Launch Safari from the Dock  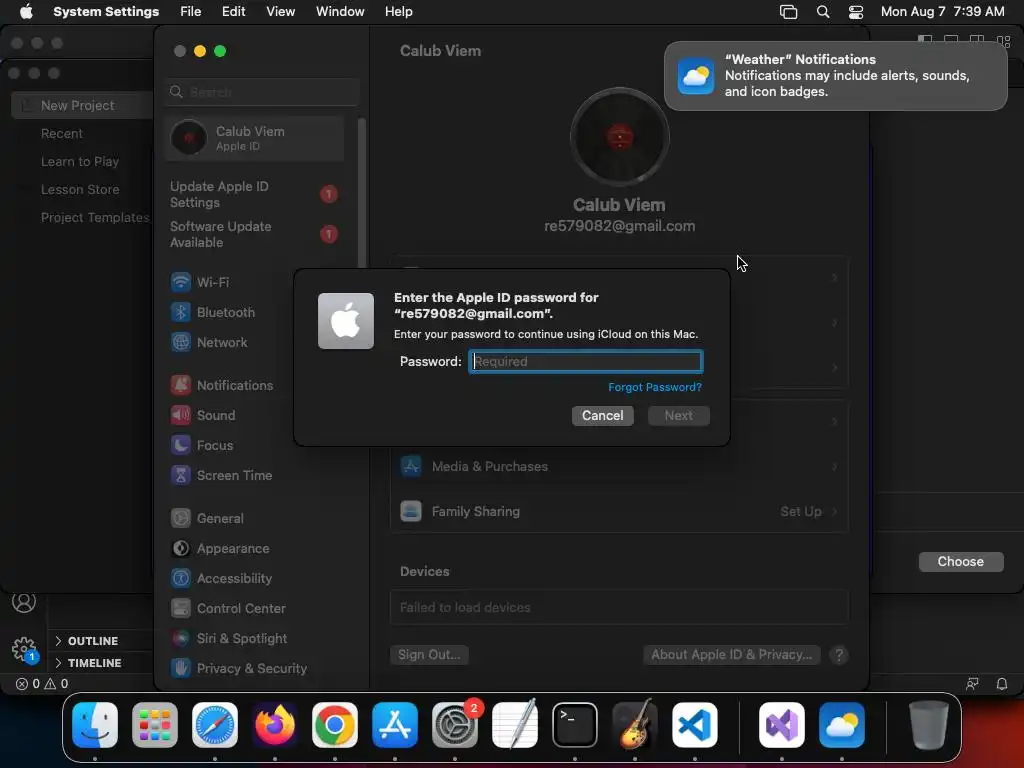(215, 725)
